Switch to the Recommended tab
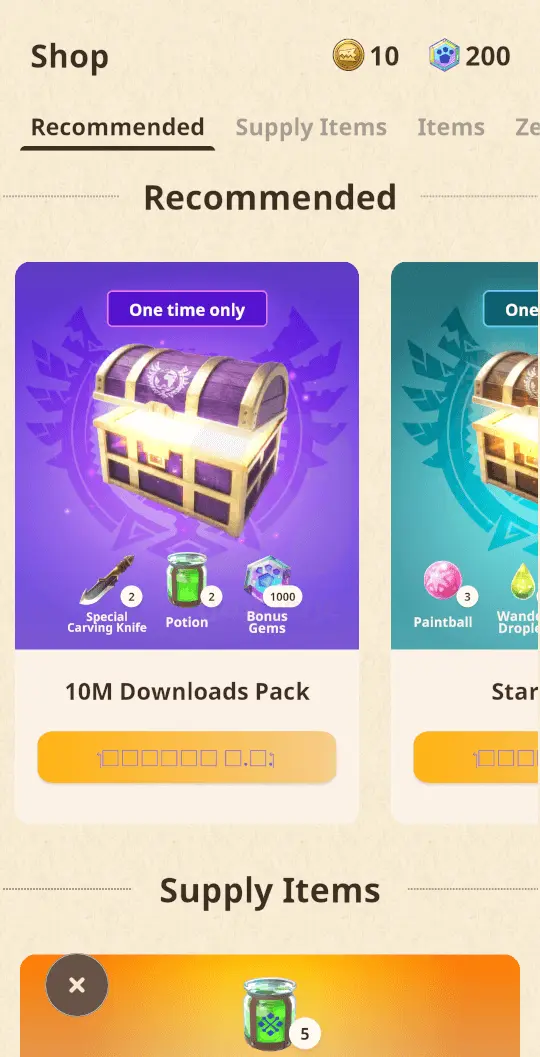The image size is (540, 1057). tap(117, 127)
